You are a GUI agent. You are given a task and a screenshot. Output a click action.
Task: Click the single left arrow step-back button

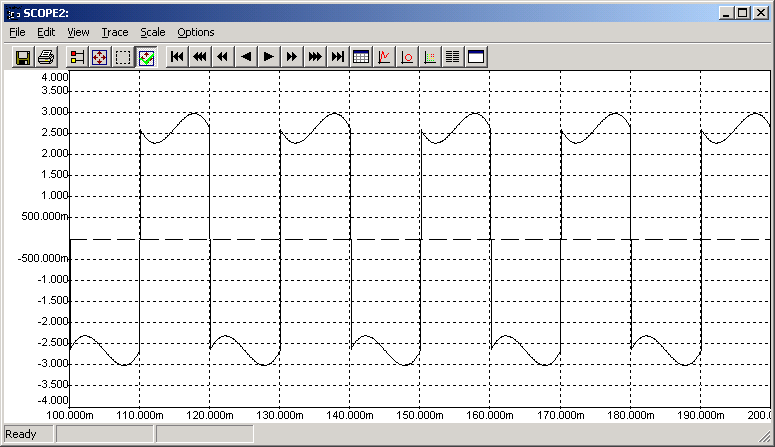pos(246,57)
